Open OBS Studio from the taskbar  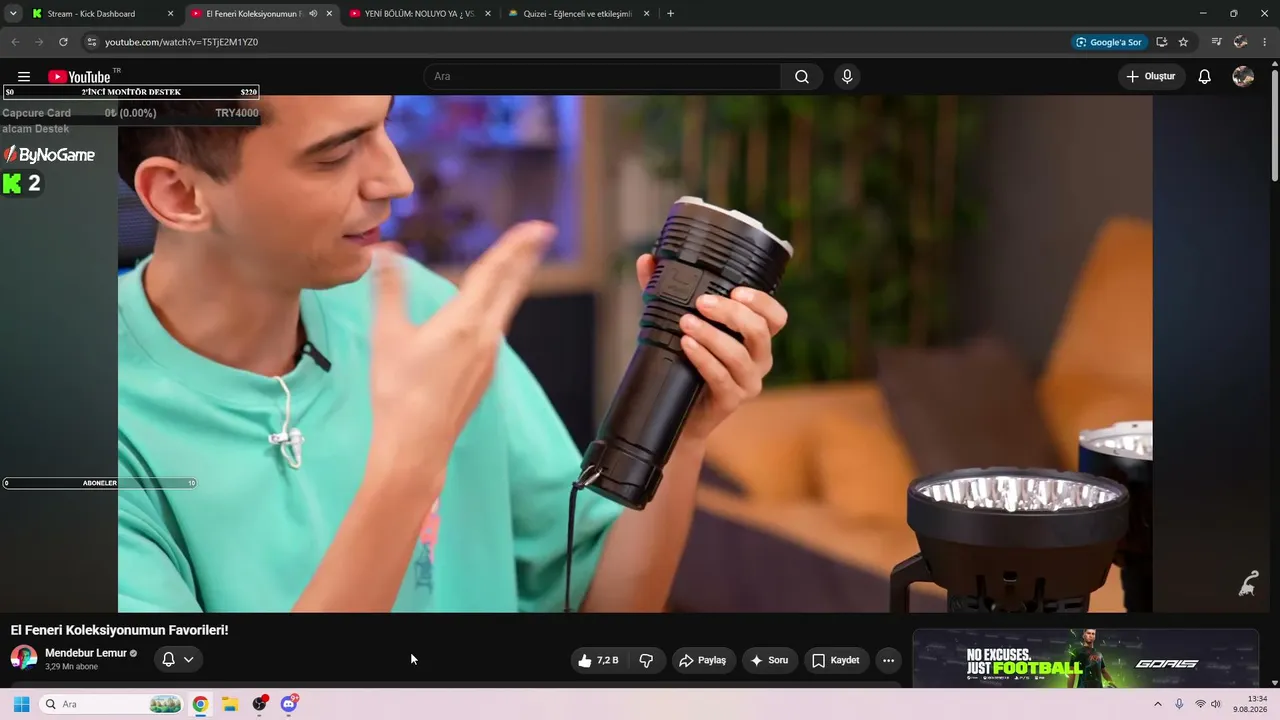(259, 704)
